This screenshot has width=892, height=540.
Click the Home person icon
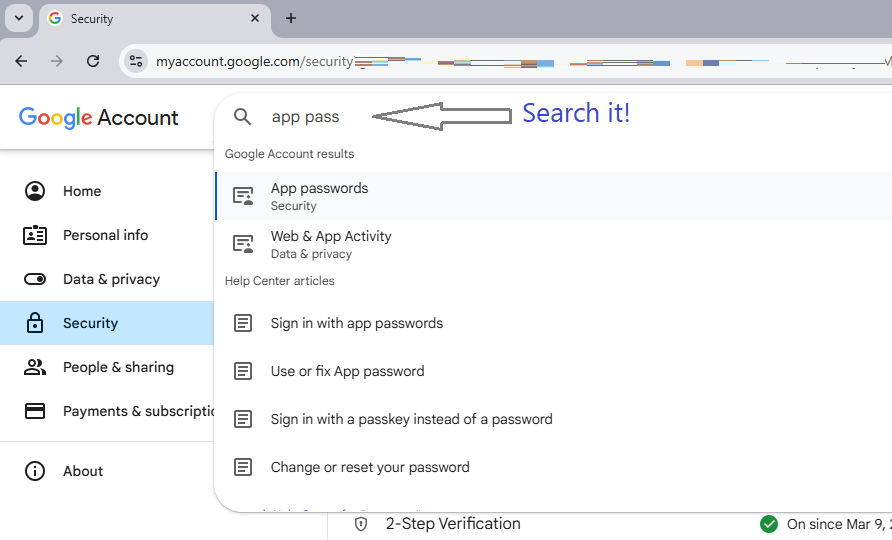35,191
